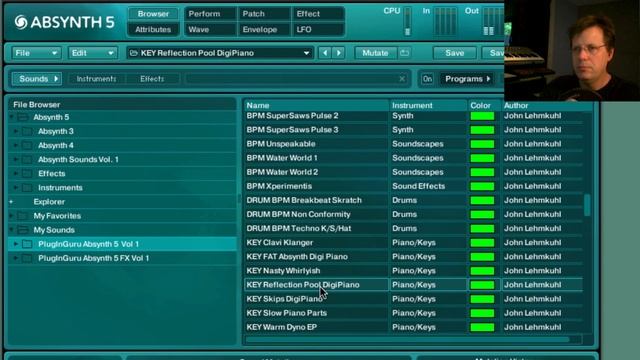Clear the search field with X
This screenshot has width=640, height=360.
pyautogui.click(x=402, y=79)
